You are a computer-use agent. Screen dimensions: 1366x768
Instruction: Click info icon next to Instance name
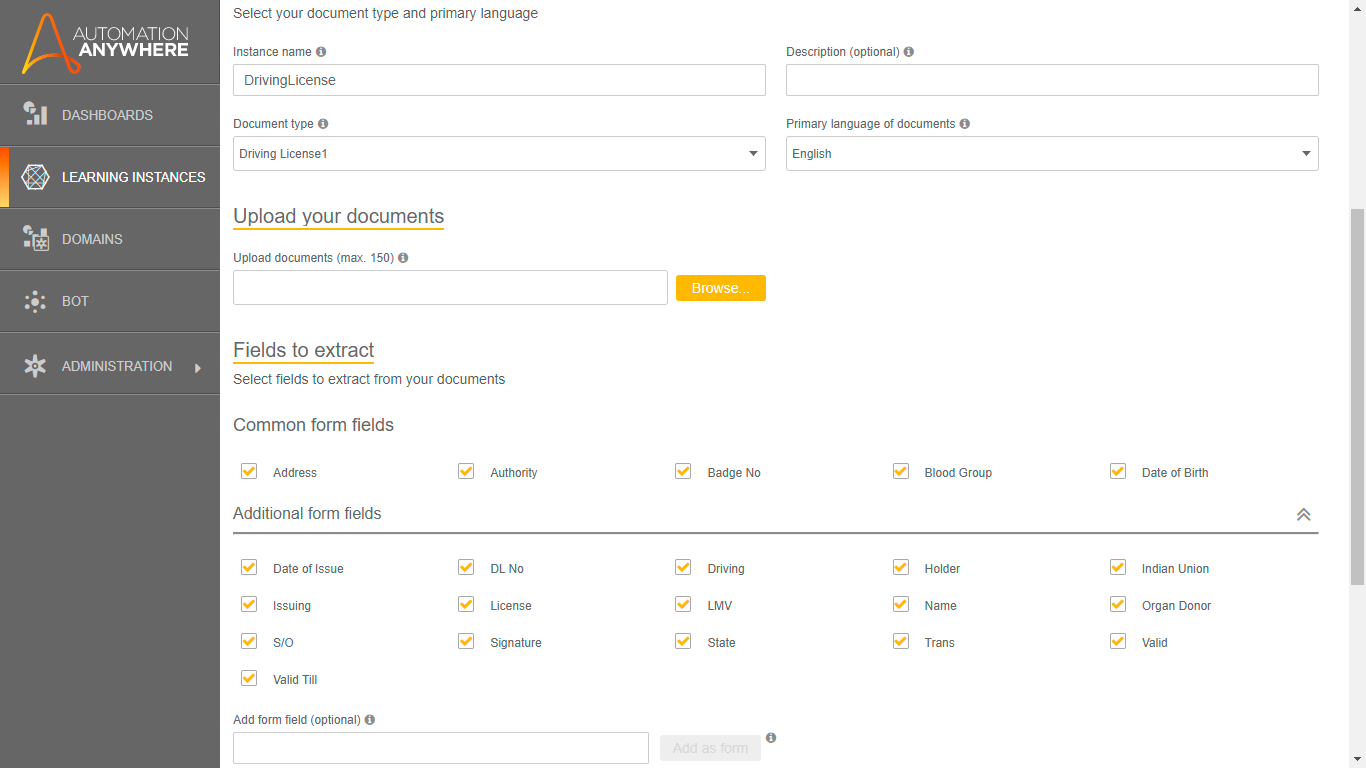click(321, 52)
